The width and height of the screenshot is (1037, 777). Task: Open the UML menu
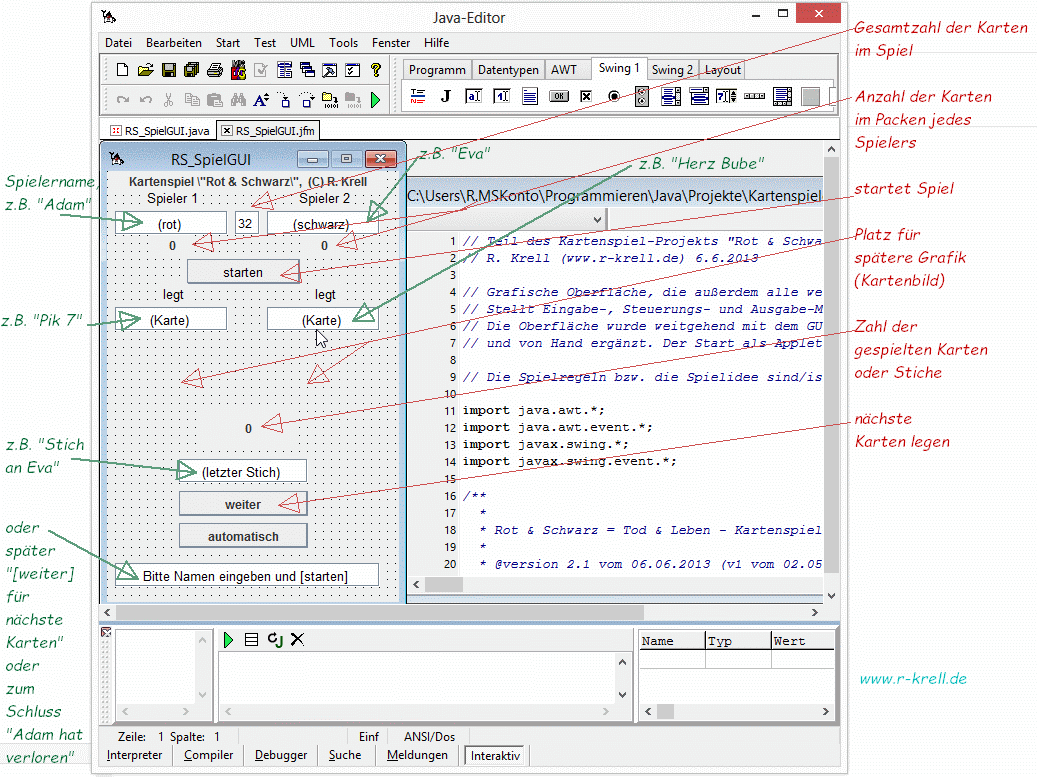tap(302, 43)
